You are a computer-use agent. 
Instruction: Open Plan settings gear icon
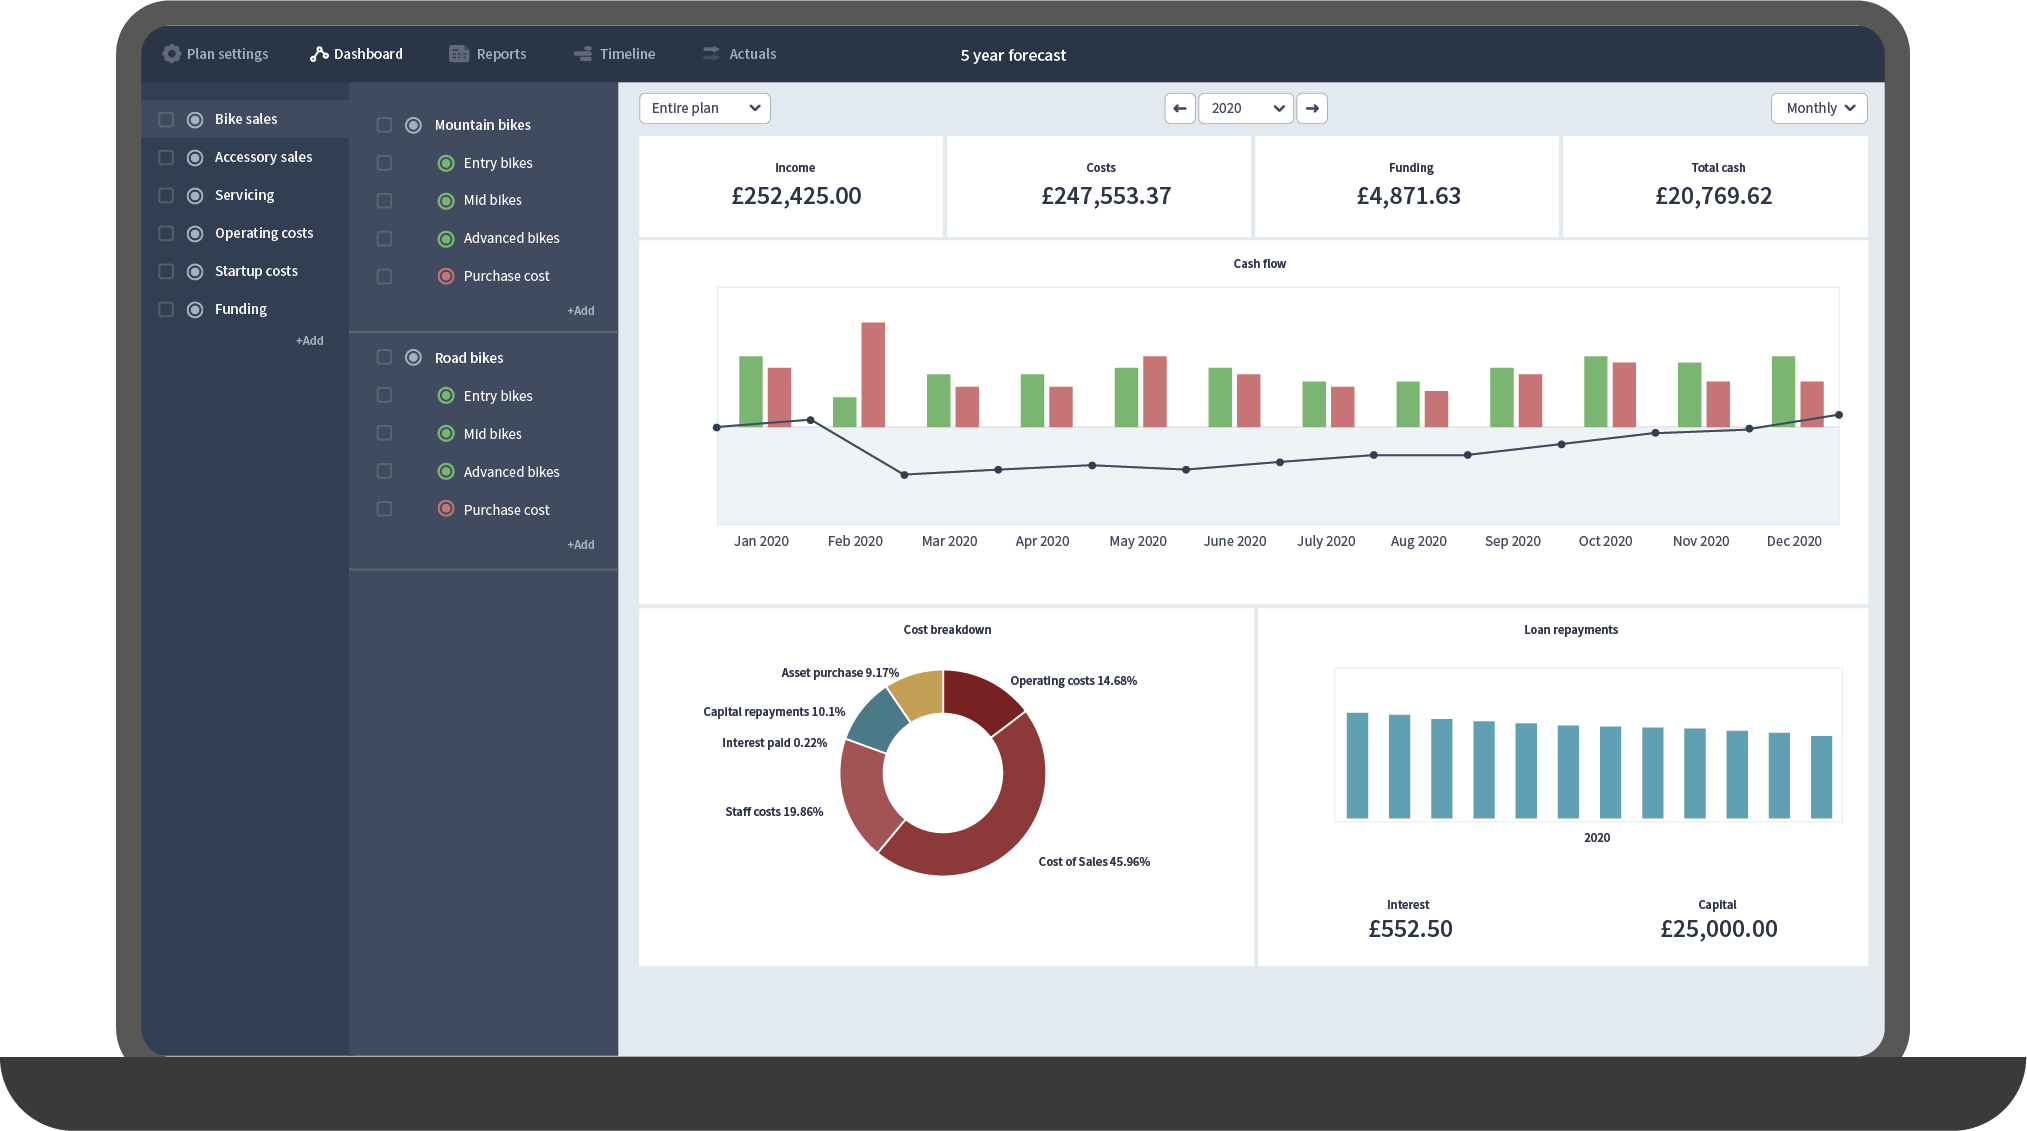tap(172, 54)
